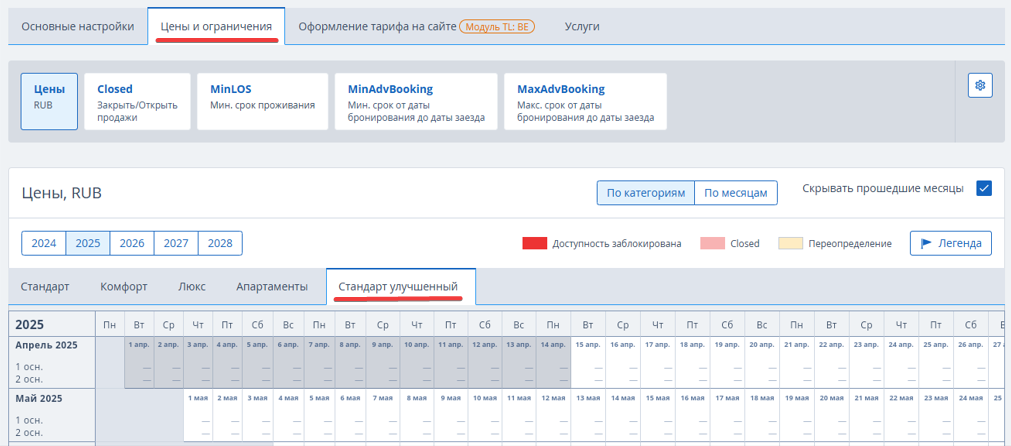
Task: Switch view to По категориям
Action: [645, 193]
